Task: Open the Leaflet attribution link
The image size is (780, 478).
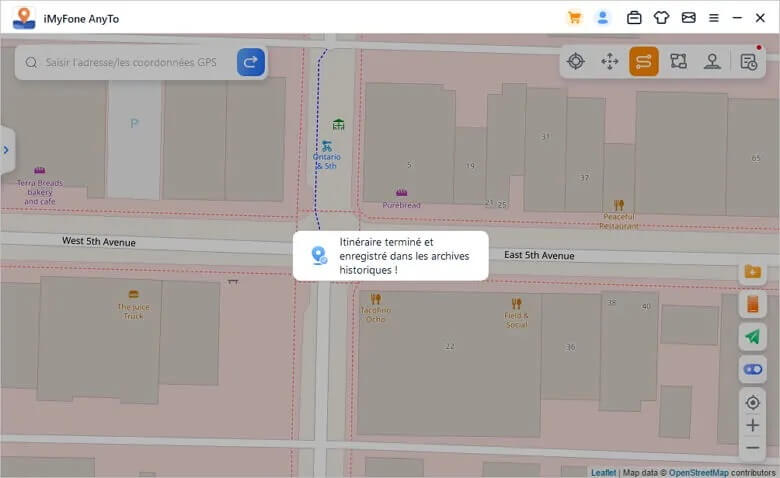Action: (603, 472)
